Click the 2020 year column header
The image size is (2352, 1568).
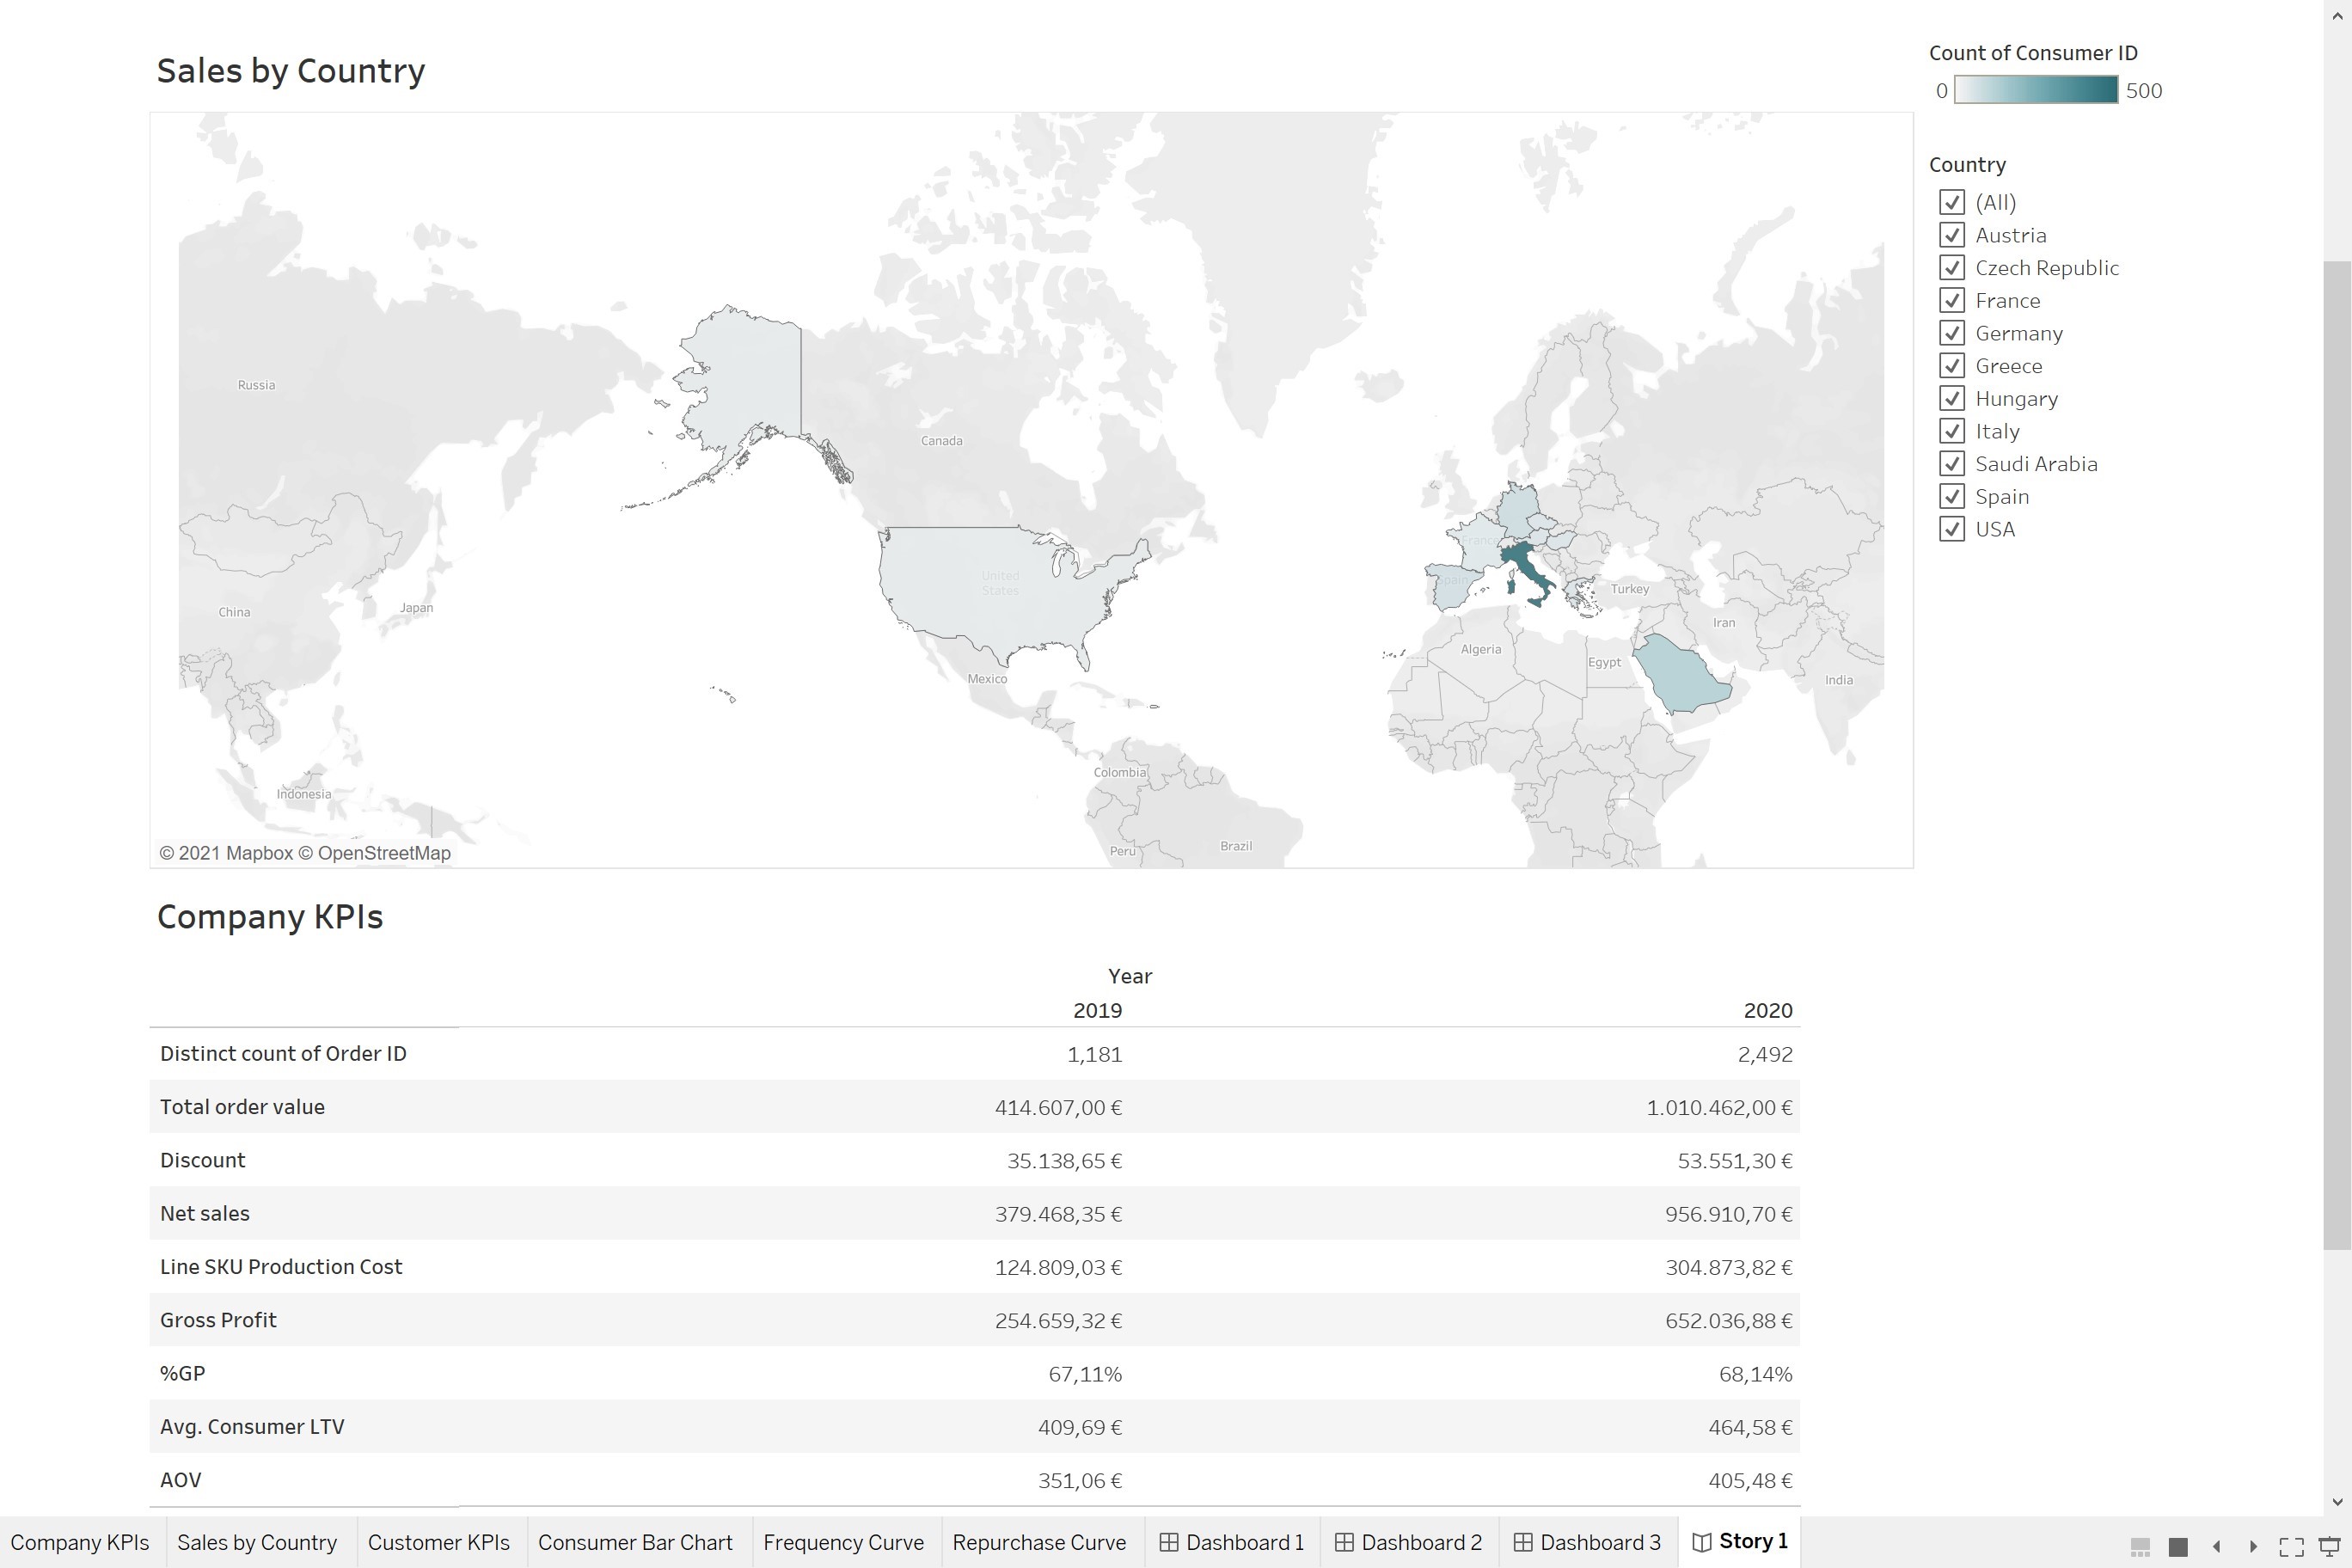coord(1767,1010)
